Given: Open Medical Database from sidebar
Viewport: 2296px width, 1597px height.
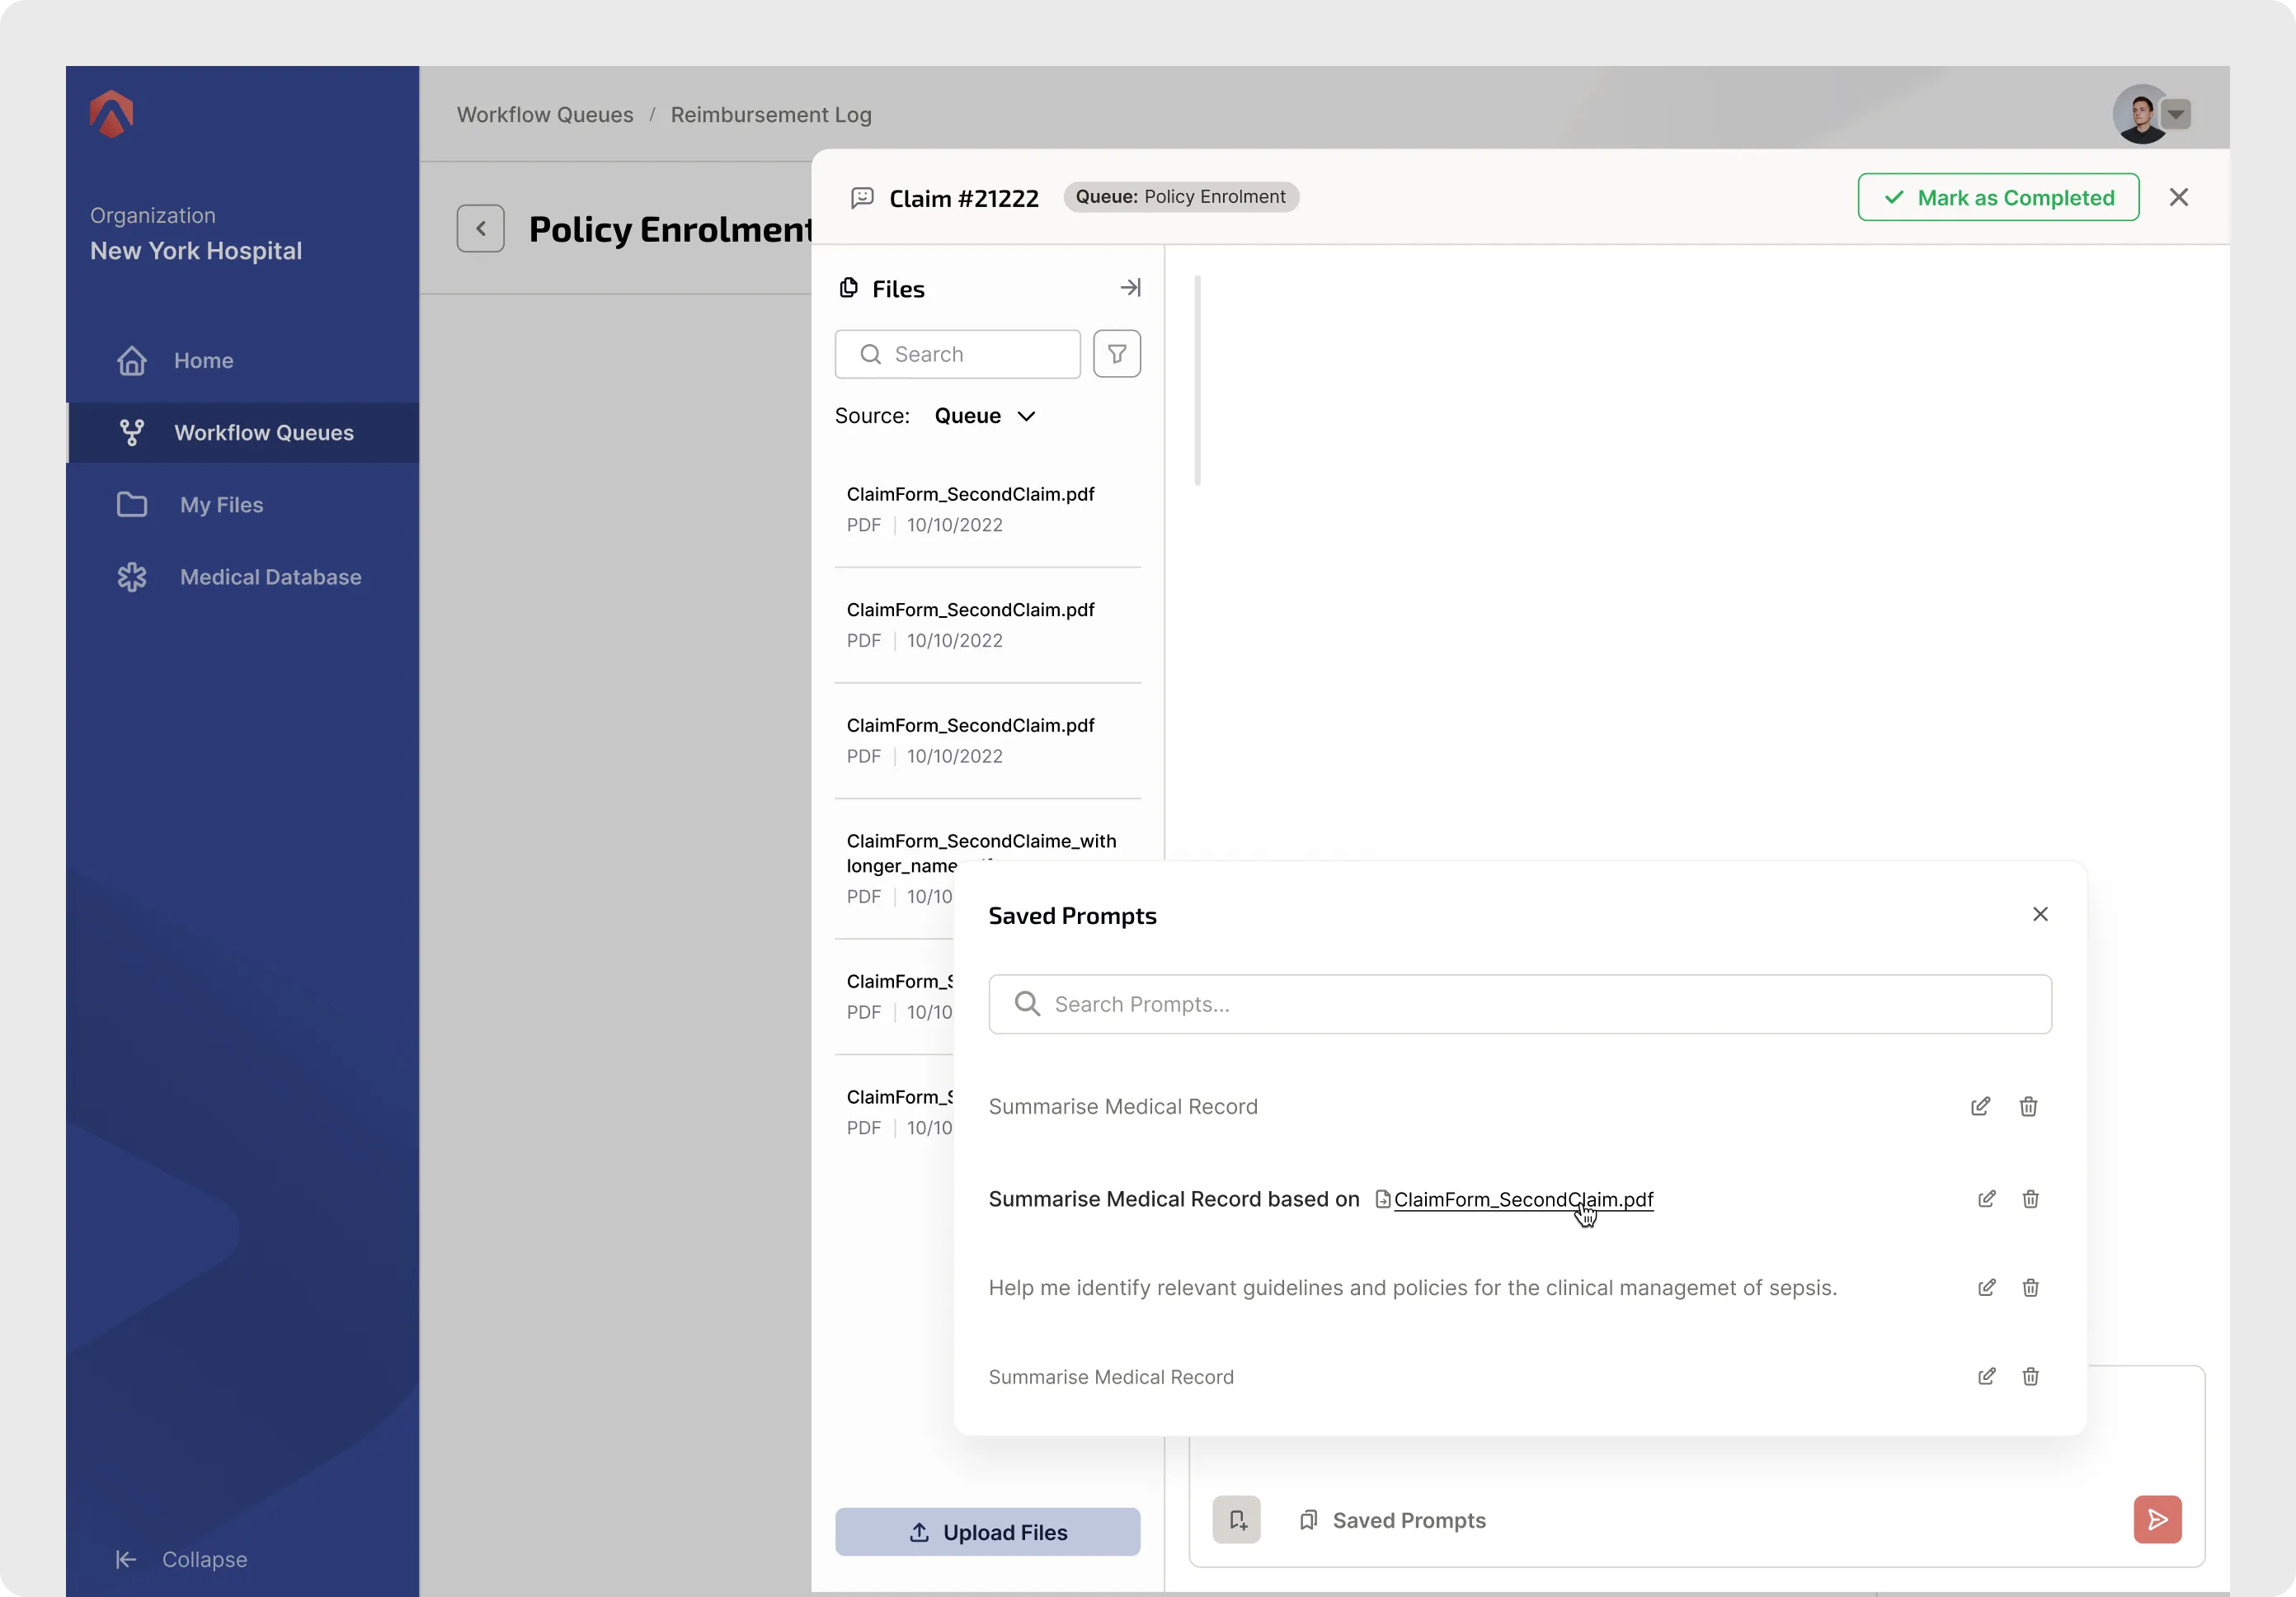Looking at the screenshot, I should pos(270,577).
